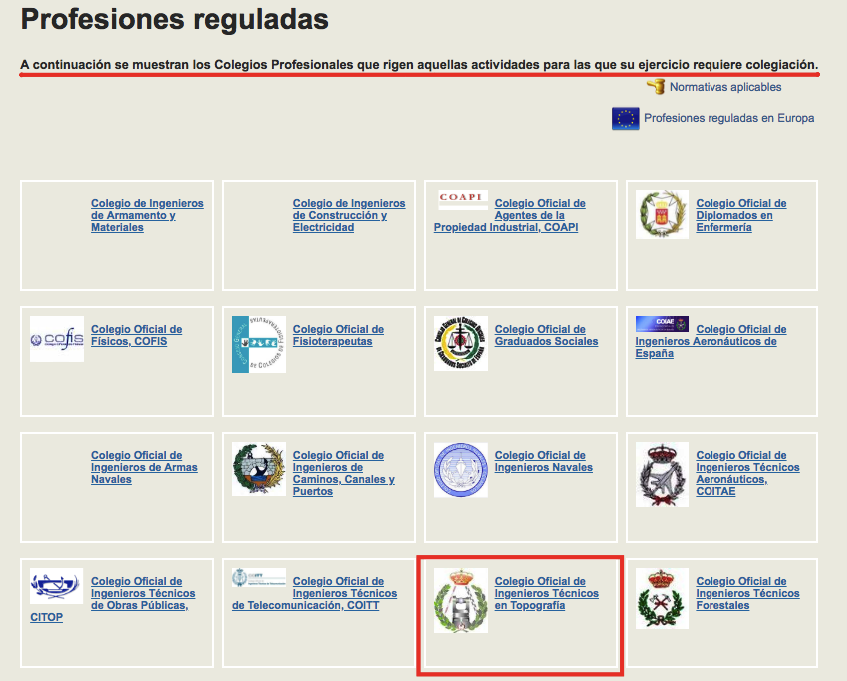Open Colegio Oficial de Físicos, COFIS link
Viewport: 847px width, 681px height.
136,335
